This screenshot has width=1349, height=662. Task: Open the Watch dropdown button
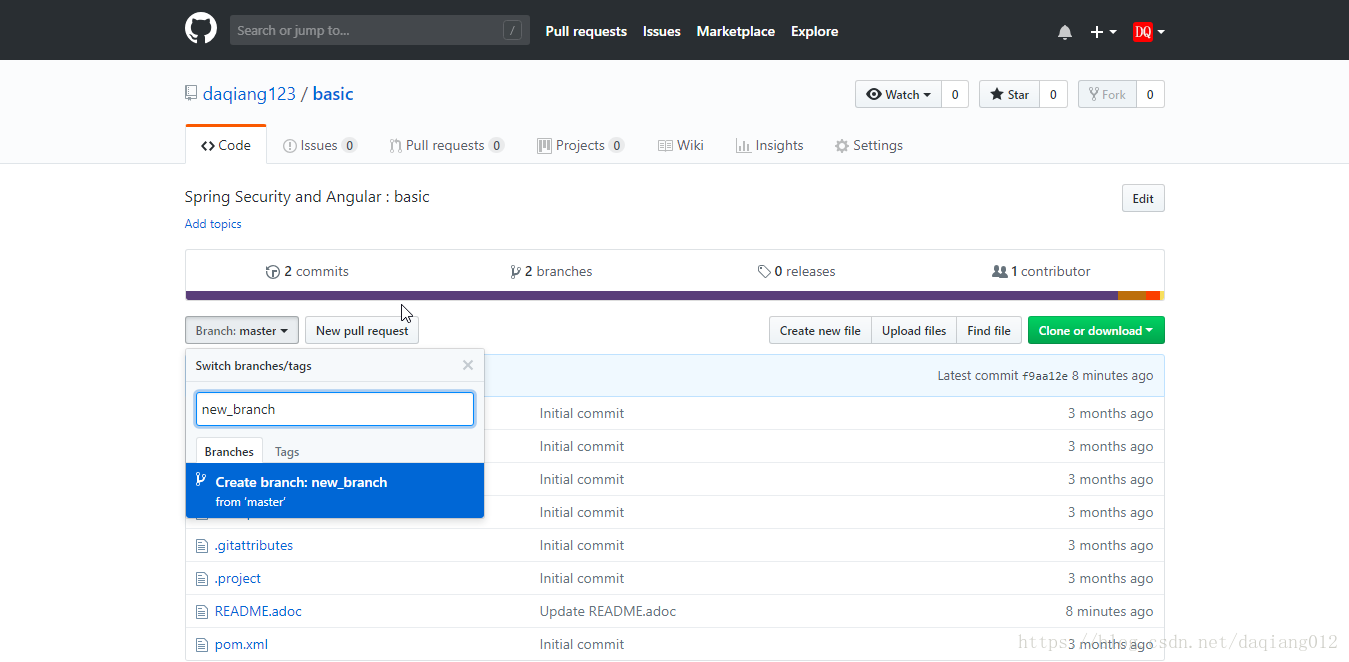[x=898, y=94]
